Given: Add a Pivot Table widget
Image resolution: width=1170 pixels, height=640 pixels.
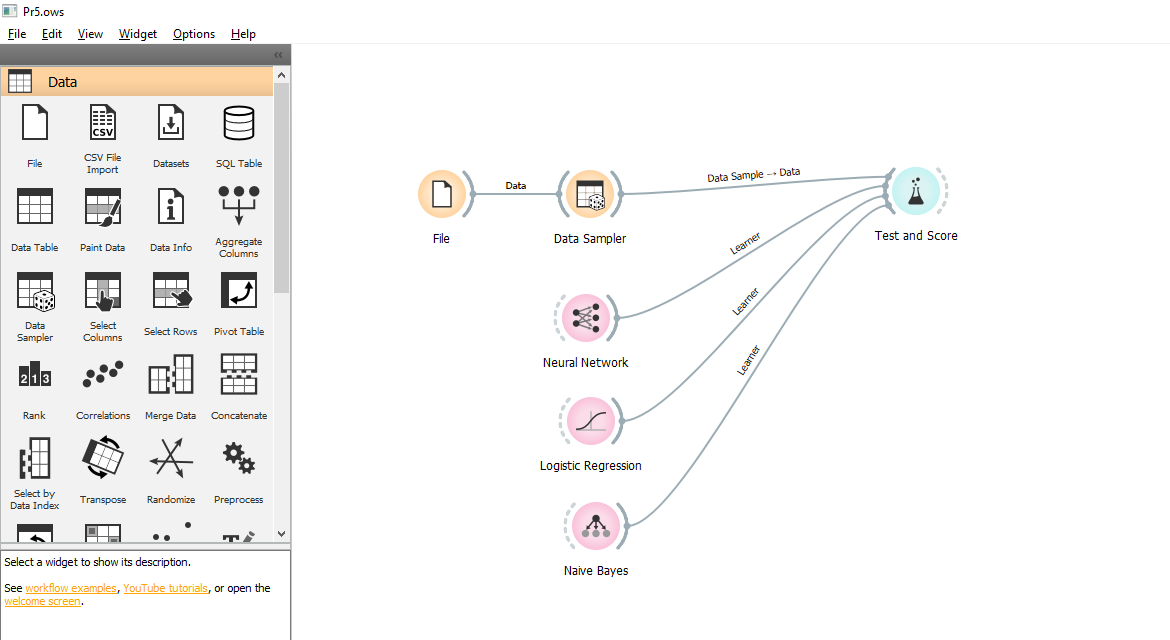Looking at the screenshot, I should [238, 290].
